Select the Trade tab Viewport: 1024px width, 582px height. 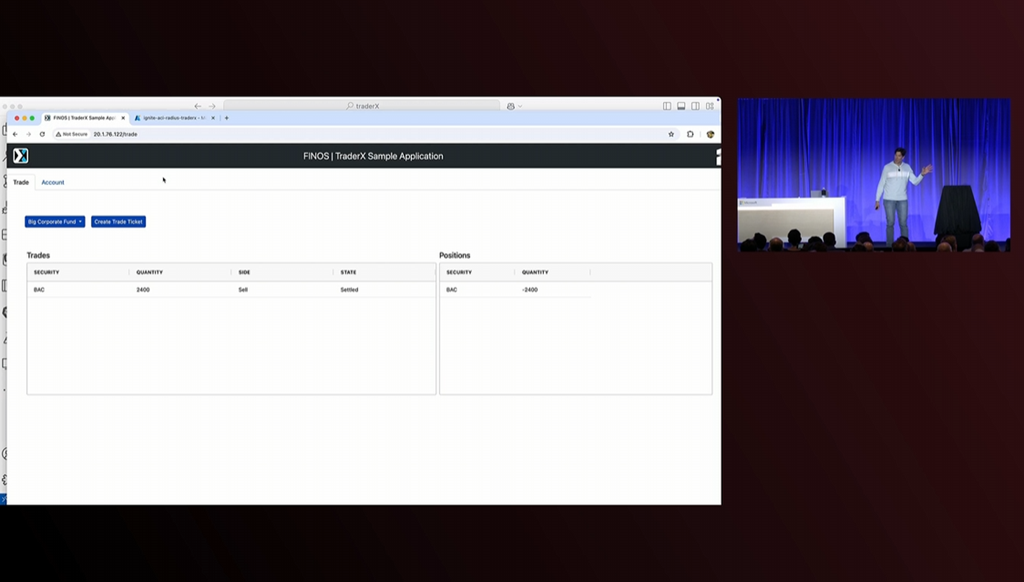pos(21,183)
